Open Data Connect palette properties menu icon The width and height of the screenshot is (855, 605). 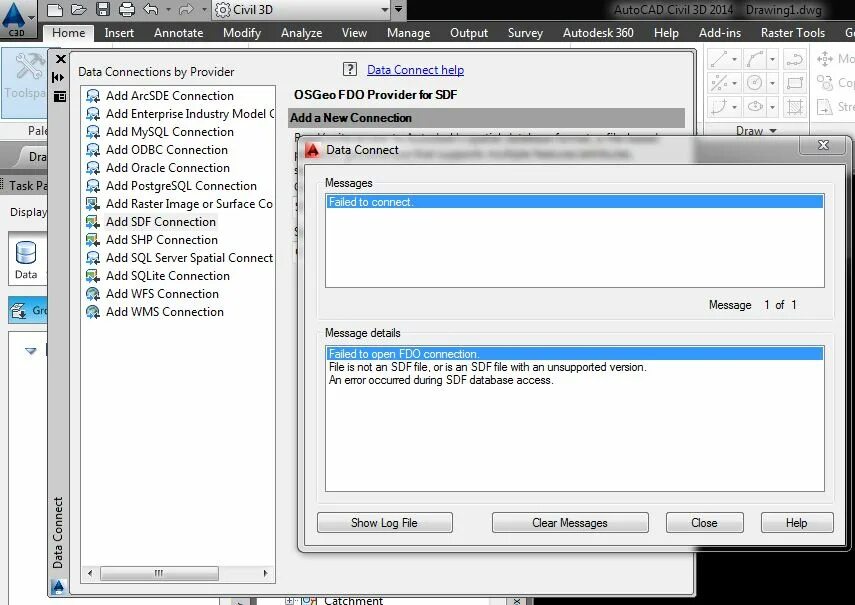[60, 96]
